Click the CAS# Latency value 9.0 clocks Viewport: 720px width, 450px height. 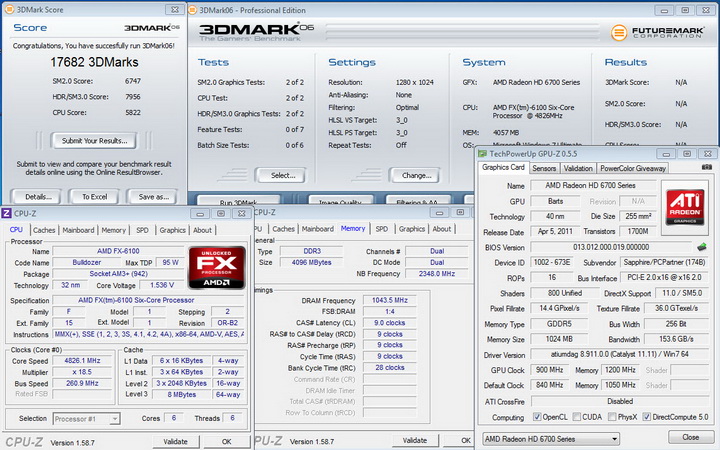pos(390,323)
